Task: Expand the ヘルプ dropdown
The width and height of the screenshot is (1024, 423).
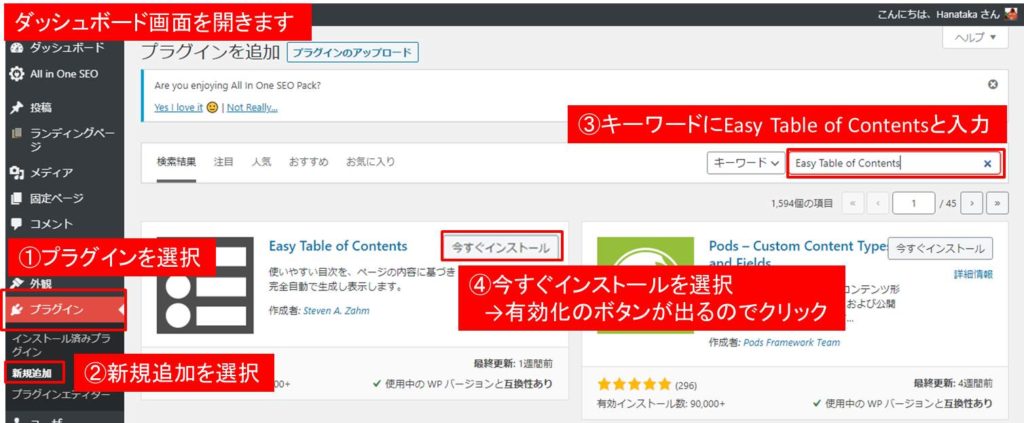Action: [976, 37]
